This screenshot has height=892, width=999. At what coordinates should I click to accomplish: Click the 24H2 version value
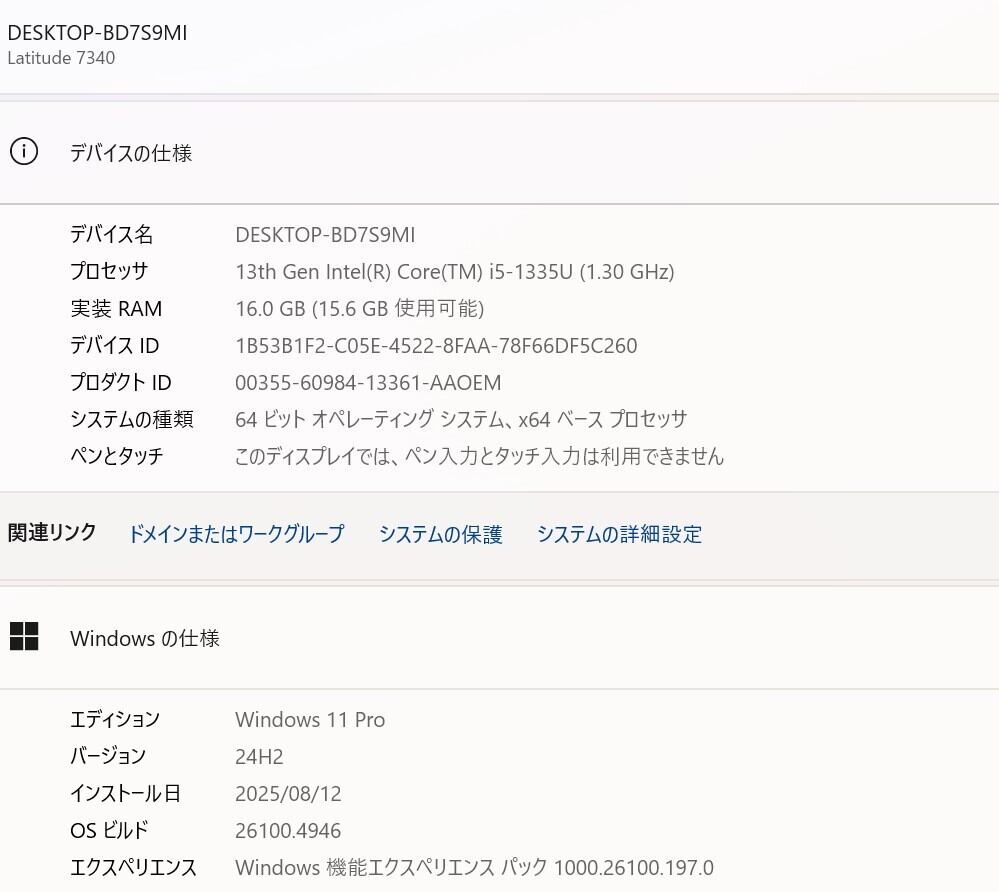[260, 757]
